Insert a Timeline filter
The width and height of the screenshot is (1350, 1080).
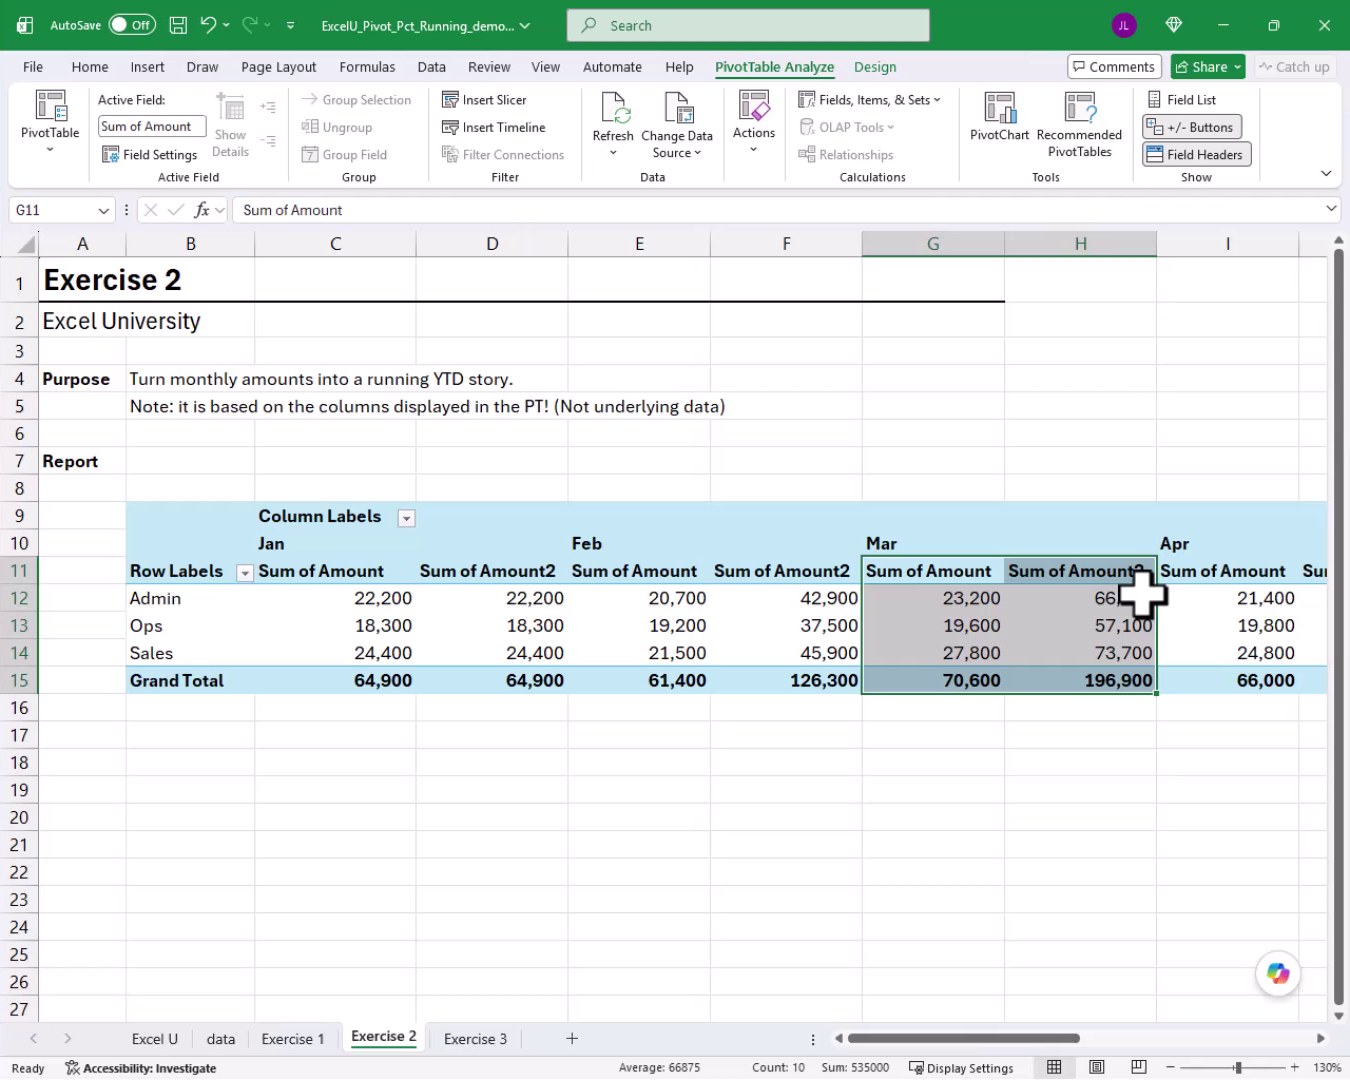494,127
